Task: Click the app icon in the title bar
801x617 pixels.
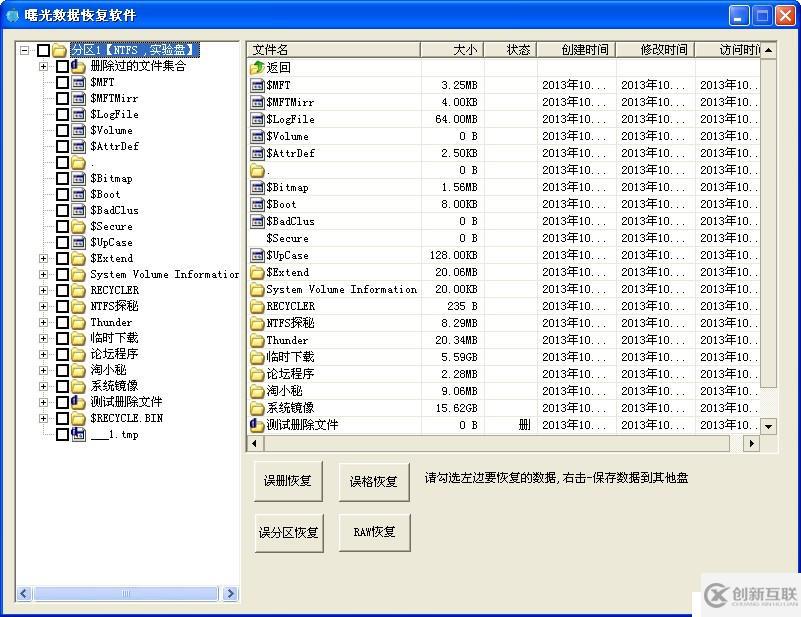Action: [x=12, y=15]
